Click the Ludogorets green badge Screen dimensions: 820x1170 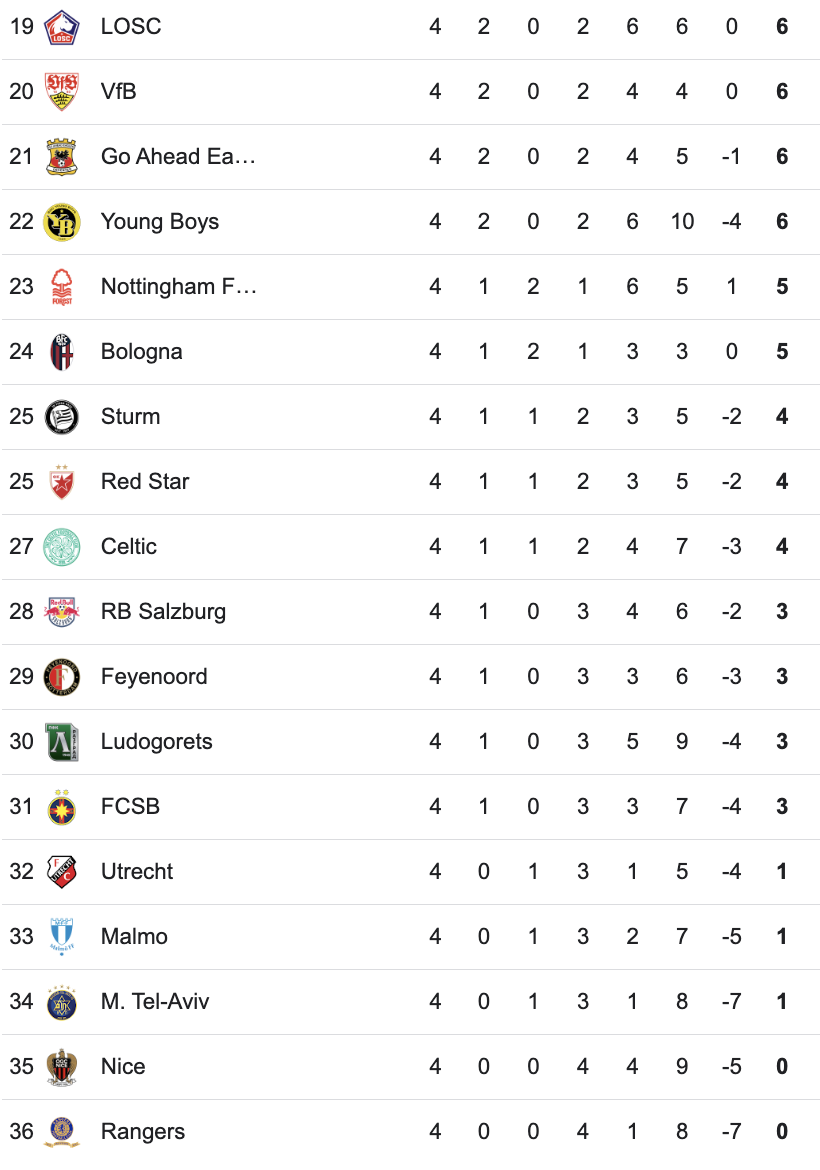click(62, 742)
